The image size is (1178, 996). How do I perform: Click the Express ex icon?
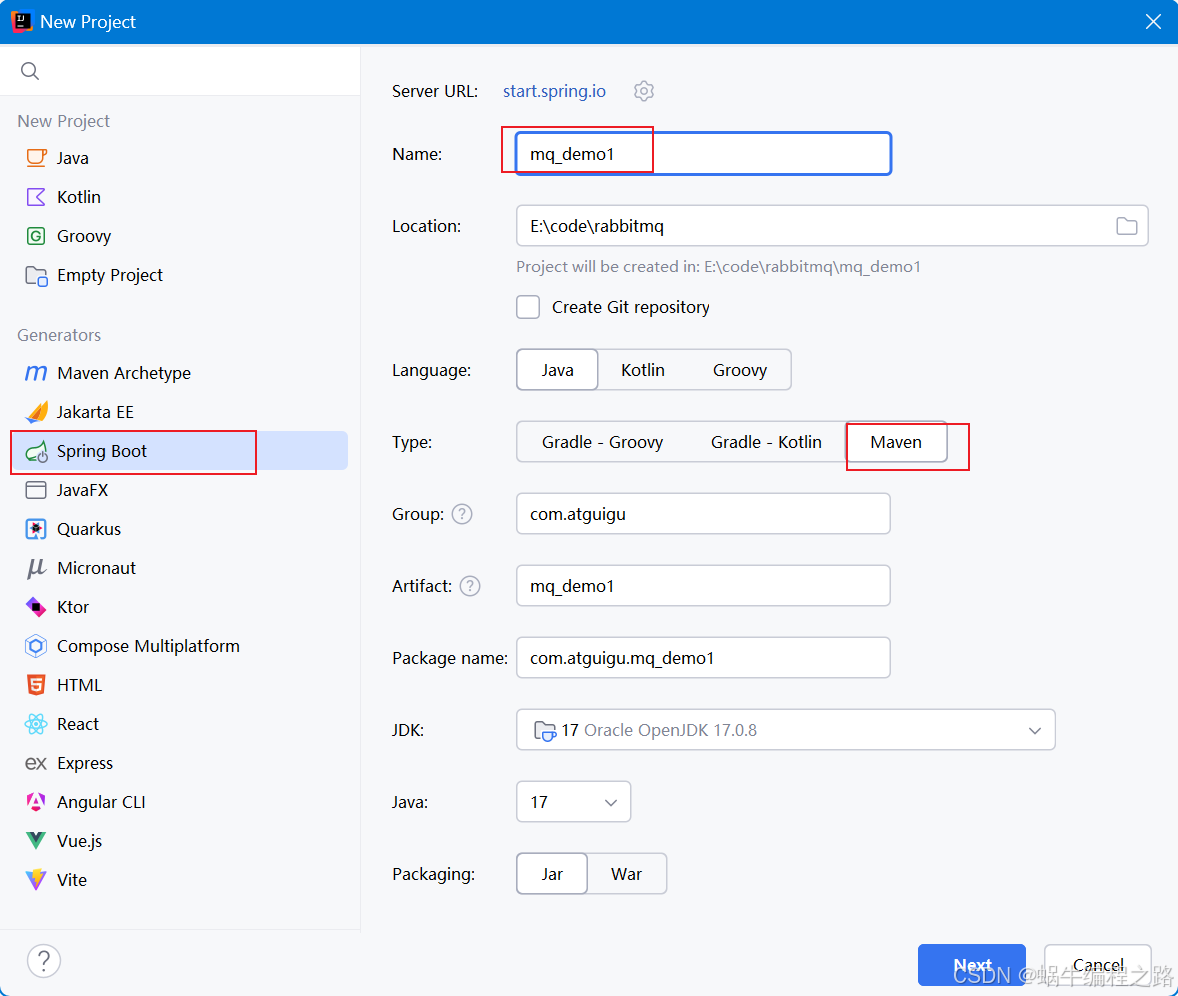click(36, 763)
